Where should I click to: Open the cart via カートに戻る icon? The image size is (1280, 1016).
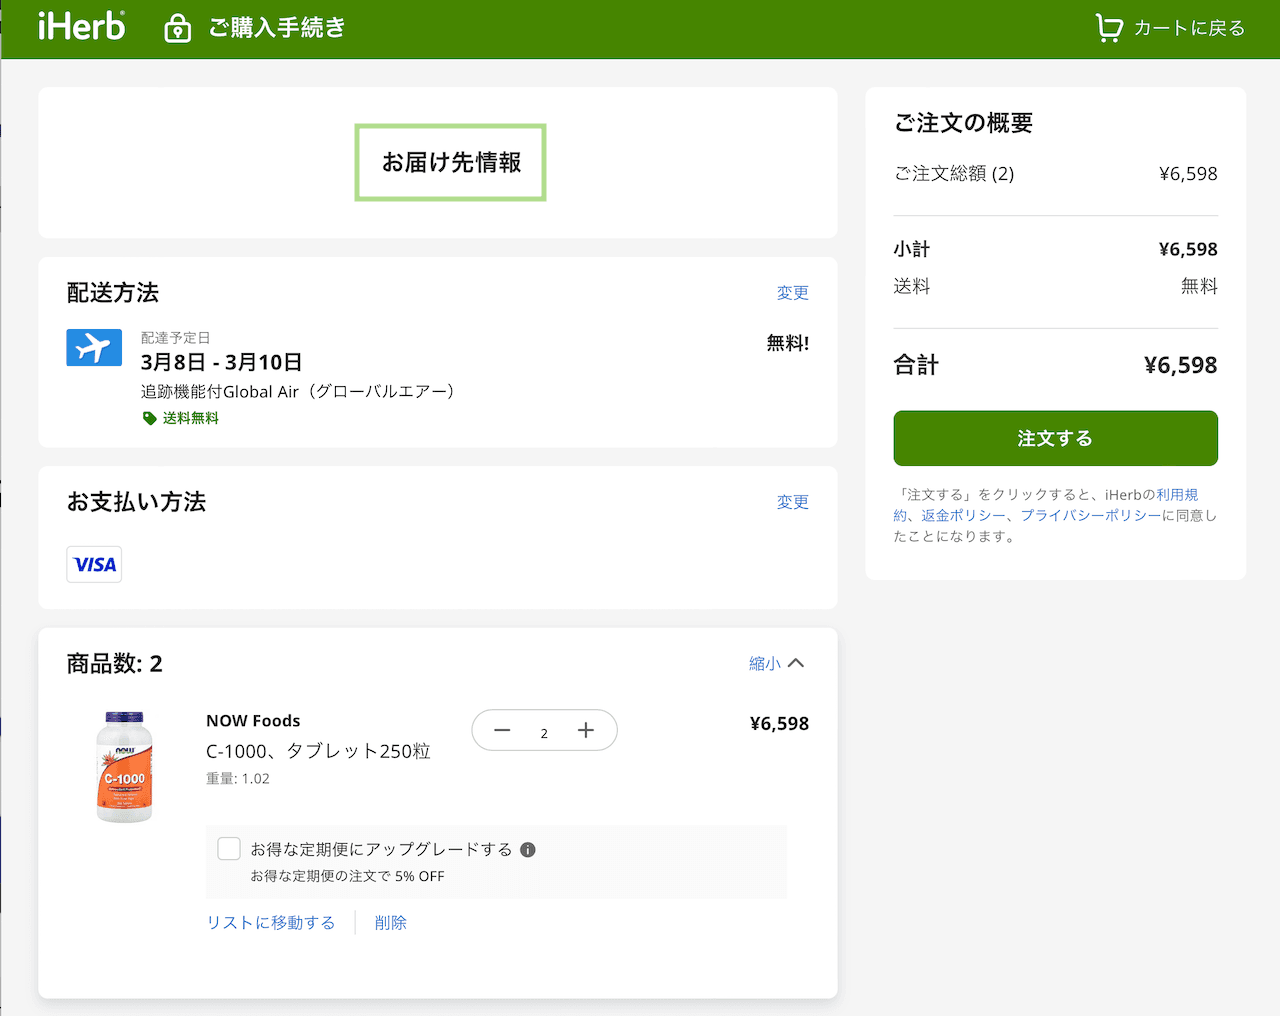pos(1110,28)
